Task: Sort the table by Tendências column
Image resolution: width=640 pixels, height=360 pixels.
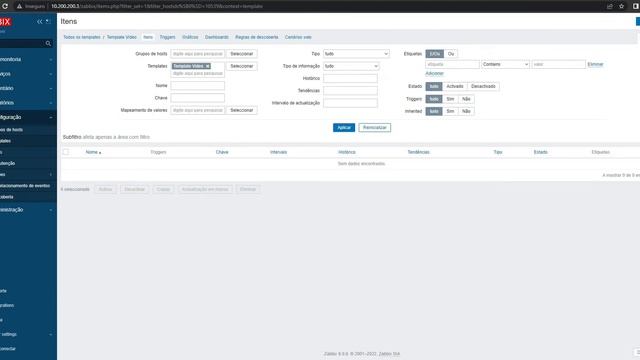Action: 418,152
